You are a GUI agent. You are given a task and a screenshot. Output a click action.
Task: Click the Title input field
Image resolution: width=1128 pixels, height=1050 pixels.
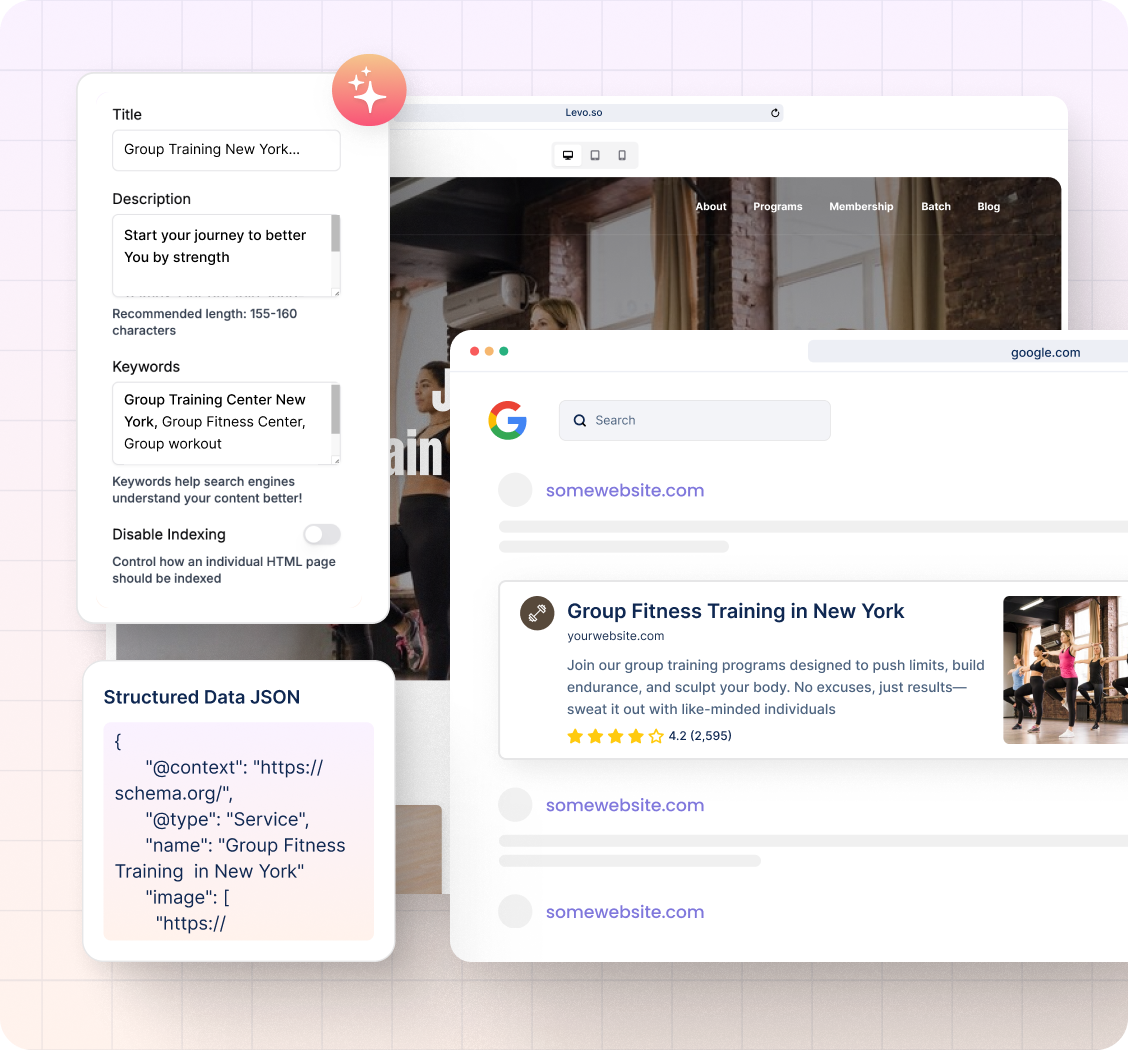[226, 150]
